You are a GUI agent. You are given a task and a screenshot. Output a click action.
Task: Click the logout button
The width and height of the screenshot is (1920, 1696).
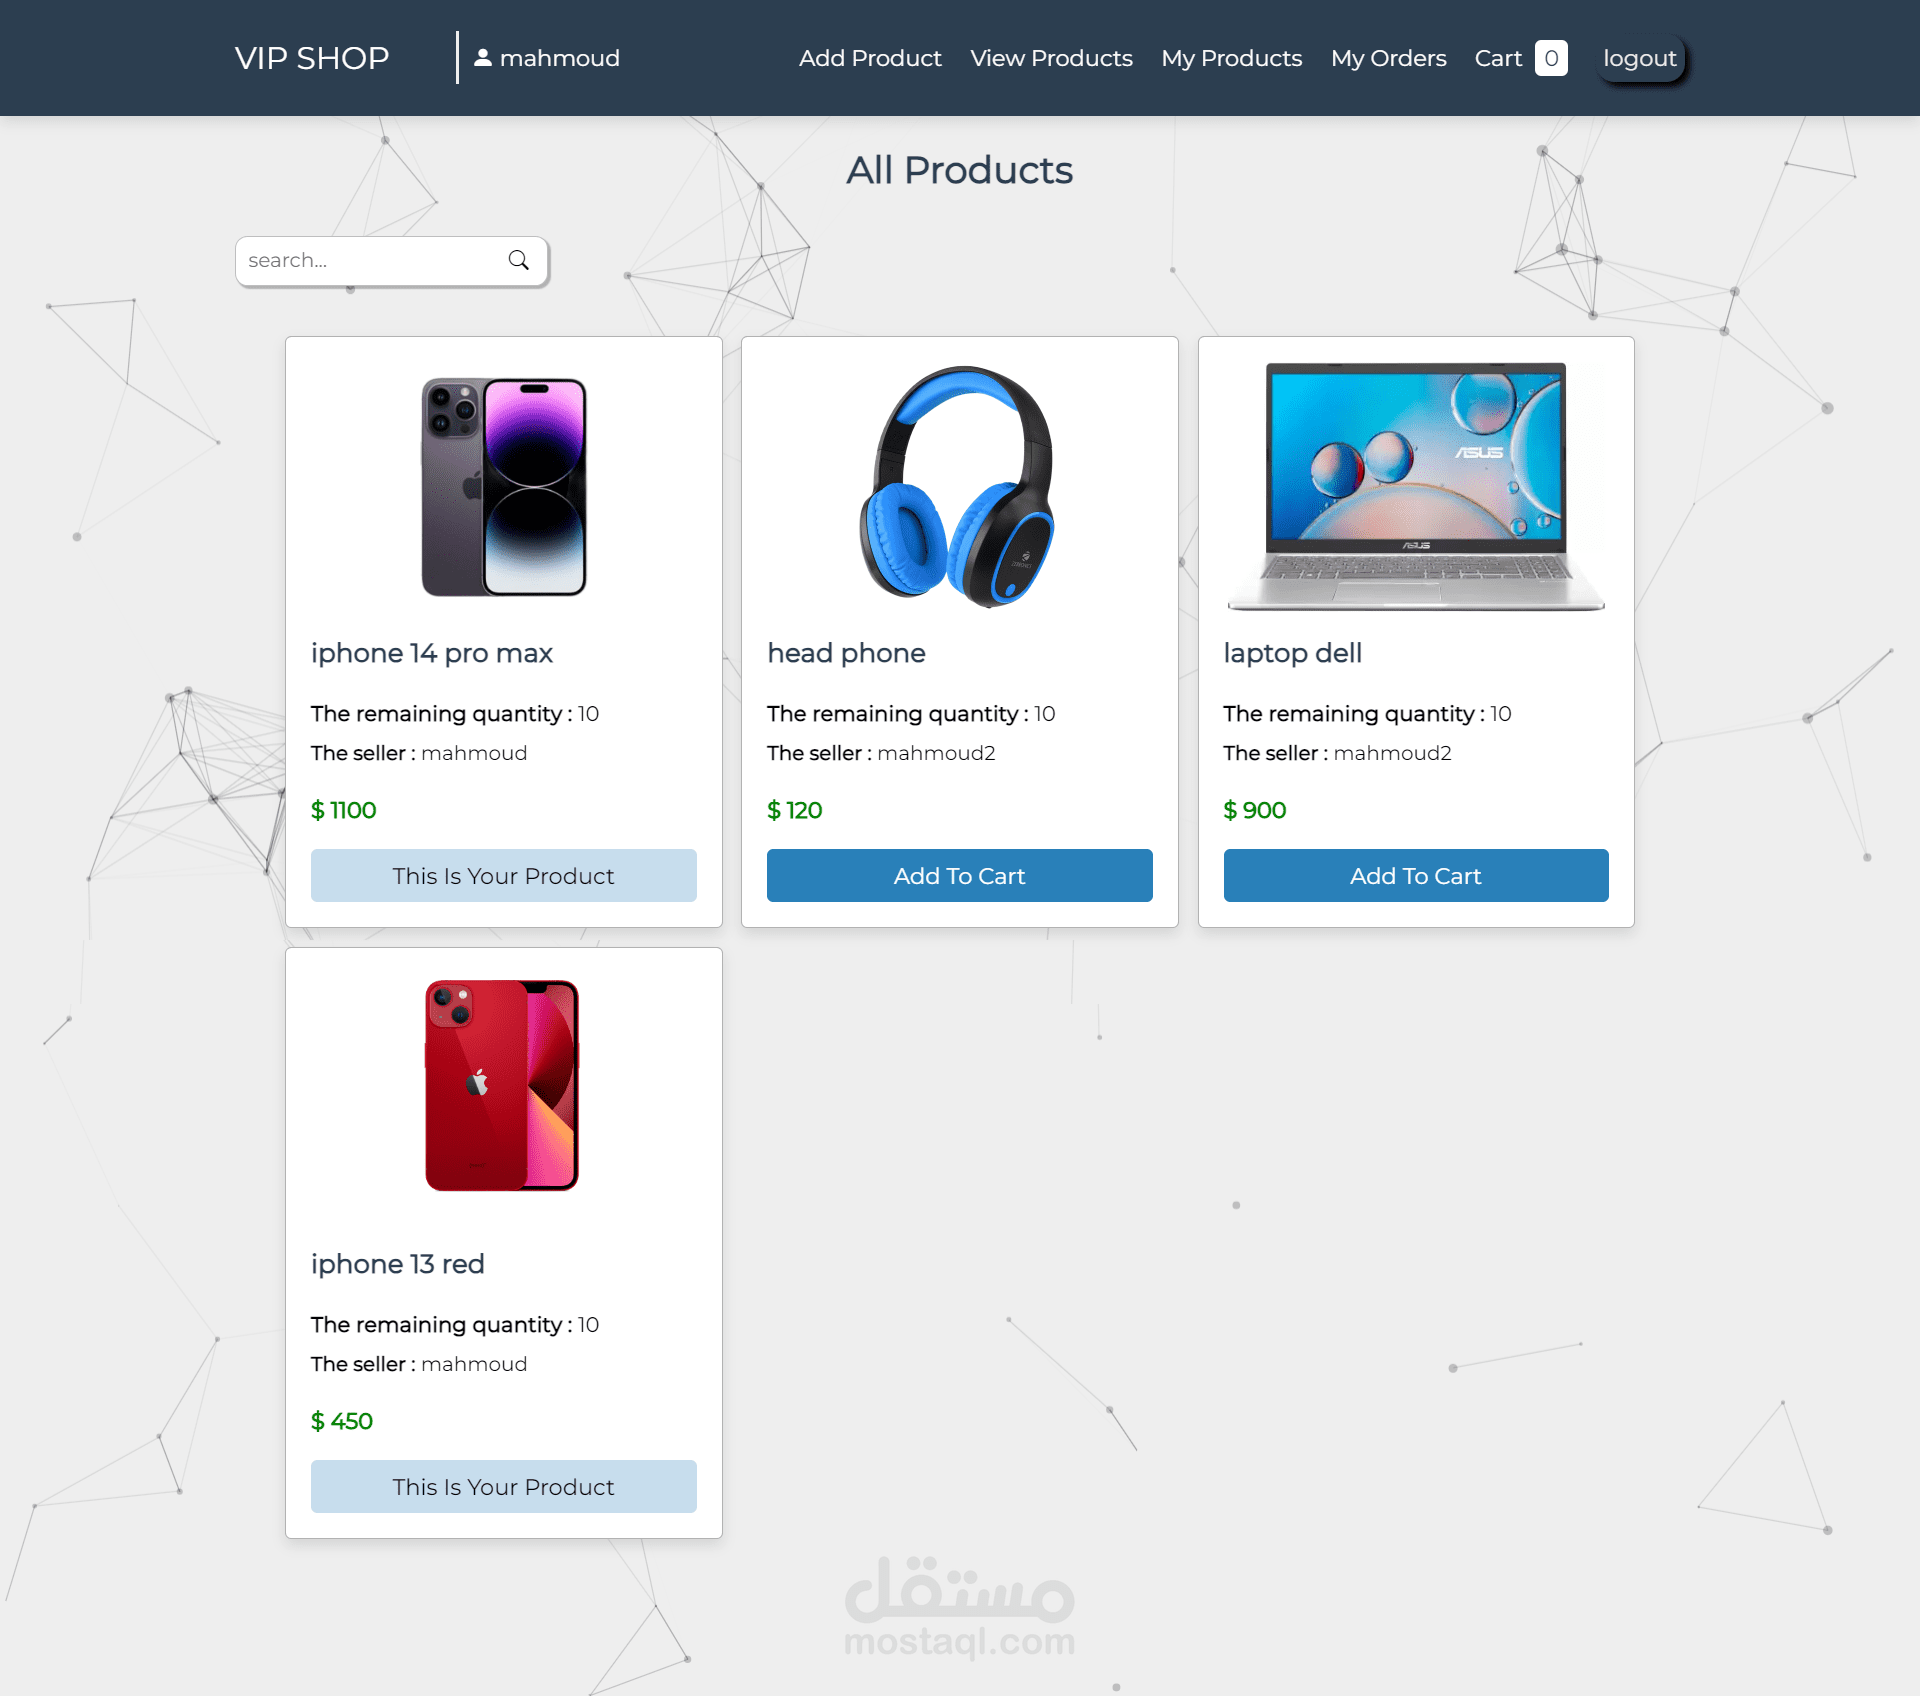(x=1640, y=58)
